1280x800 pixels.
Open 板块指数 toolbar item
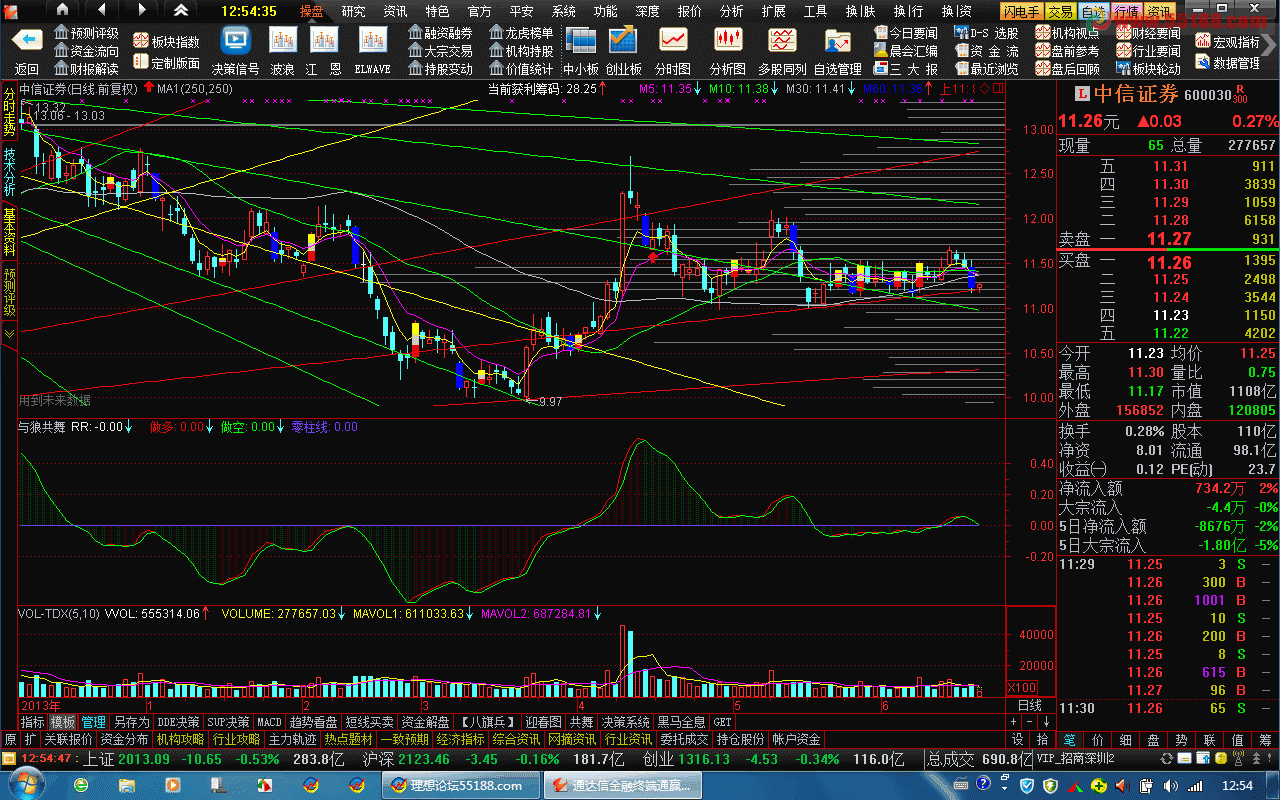tap(166, 42)
